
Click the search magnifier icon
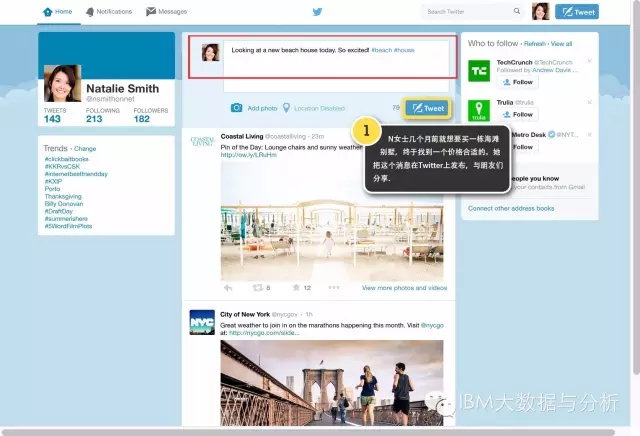pyautogui.click(x=516, y=12)
